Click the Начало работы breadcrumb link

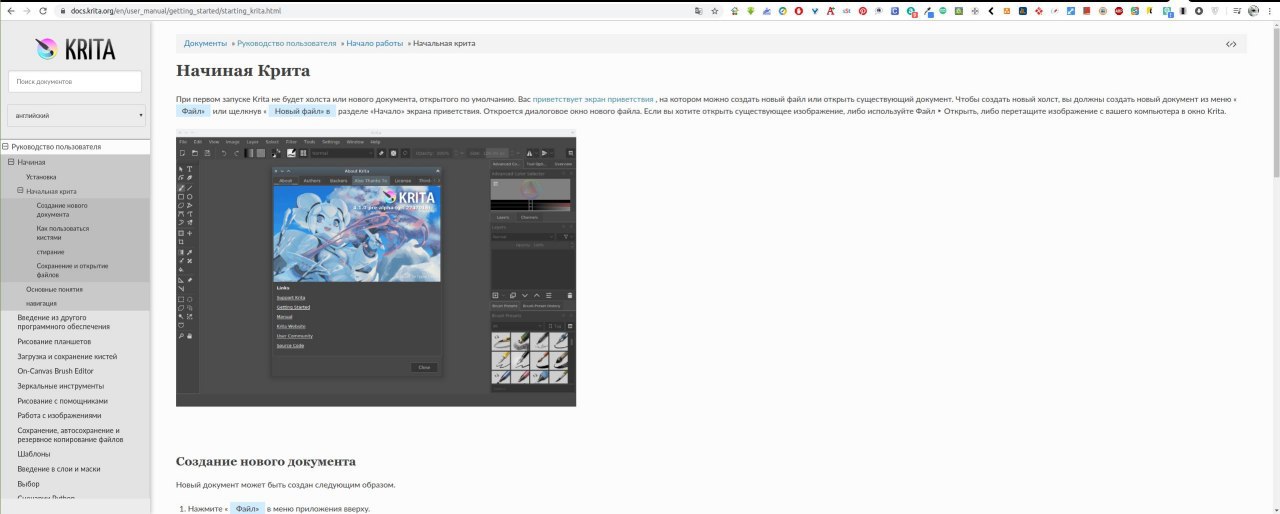pyautogui.click(x=375, y=44)
